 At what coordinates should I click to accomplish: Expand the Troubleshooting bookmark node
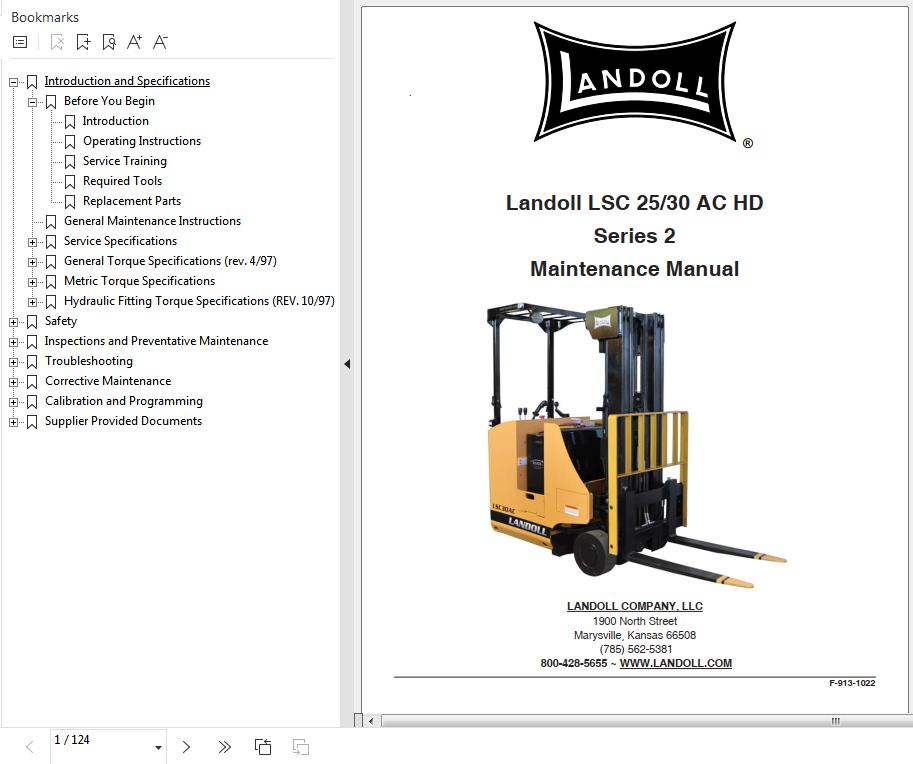[13, 362]
